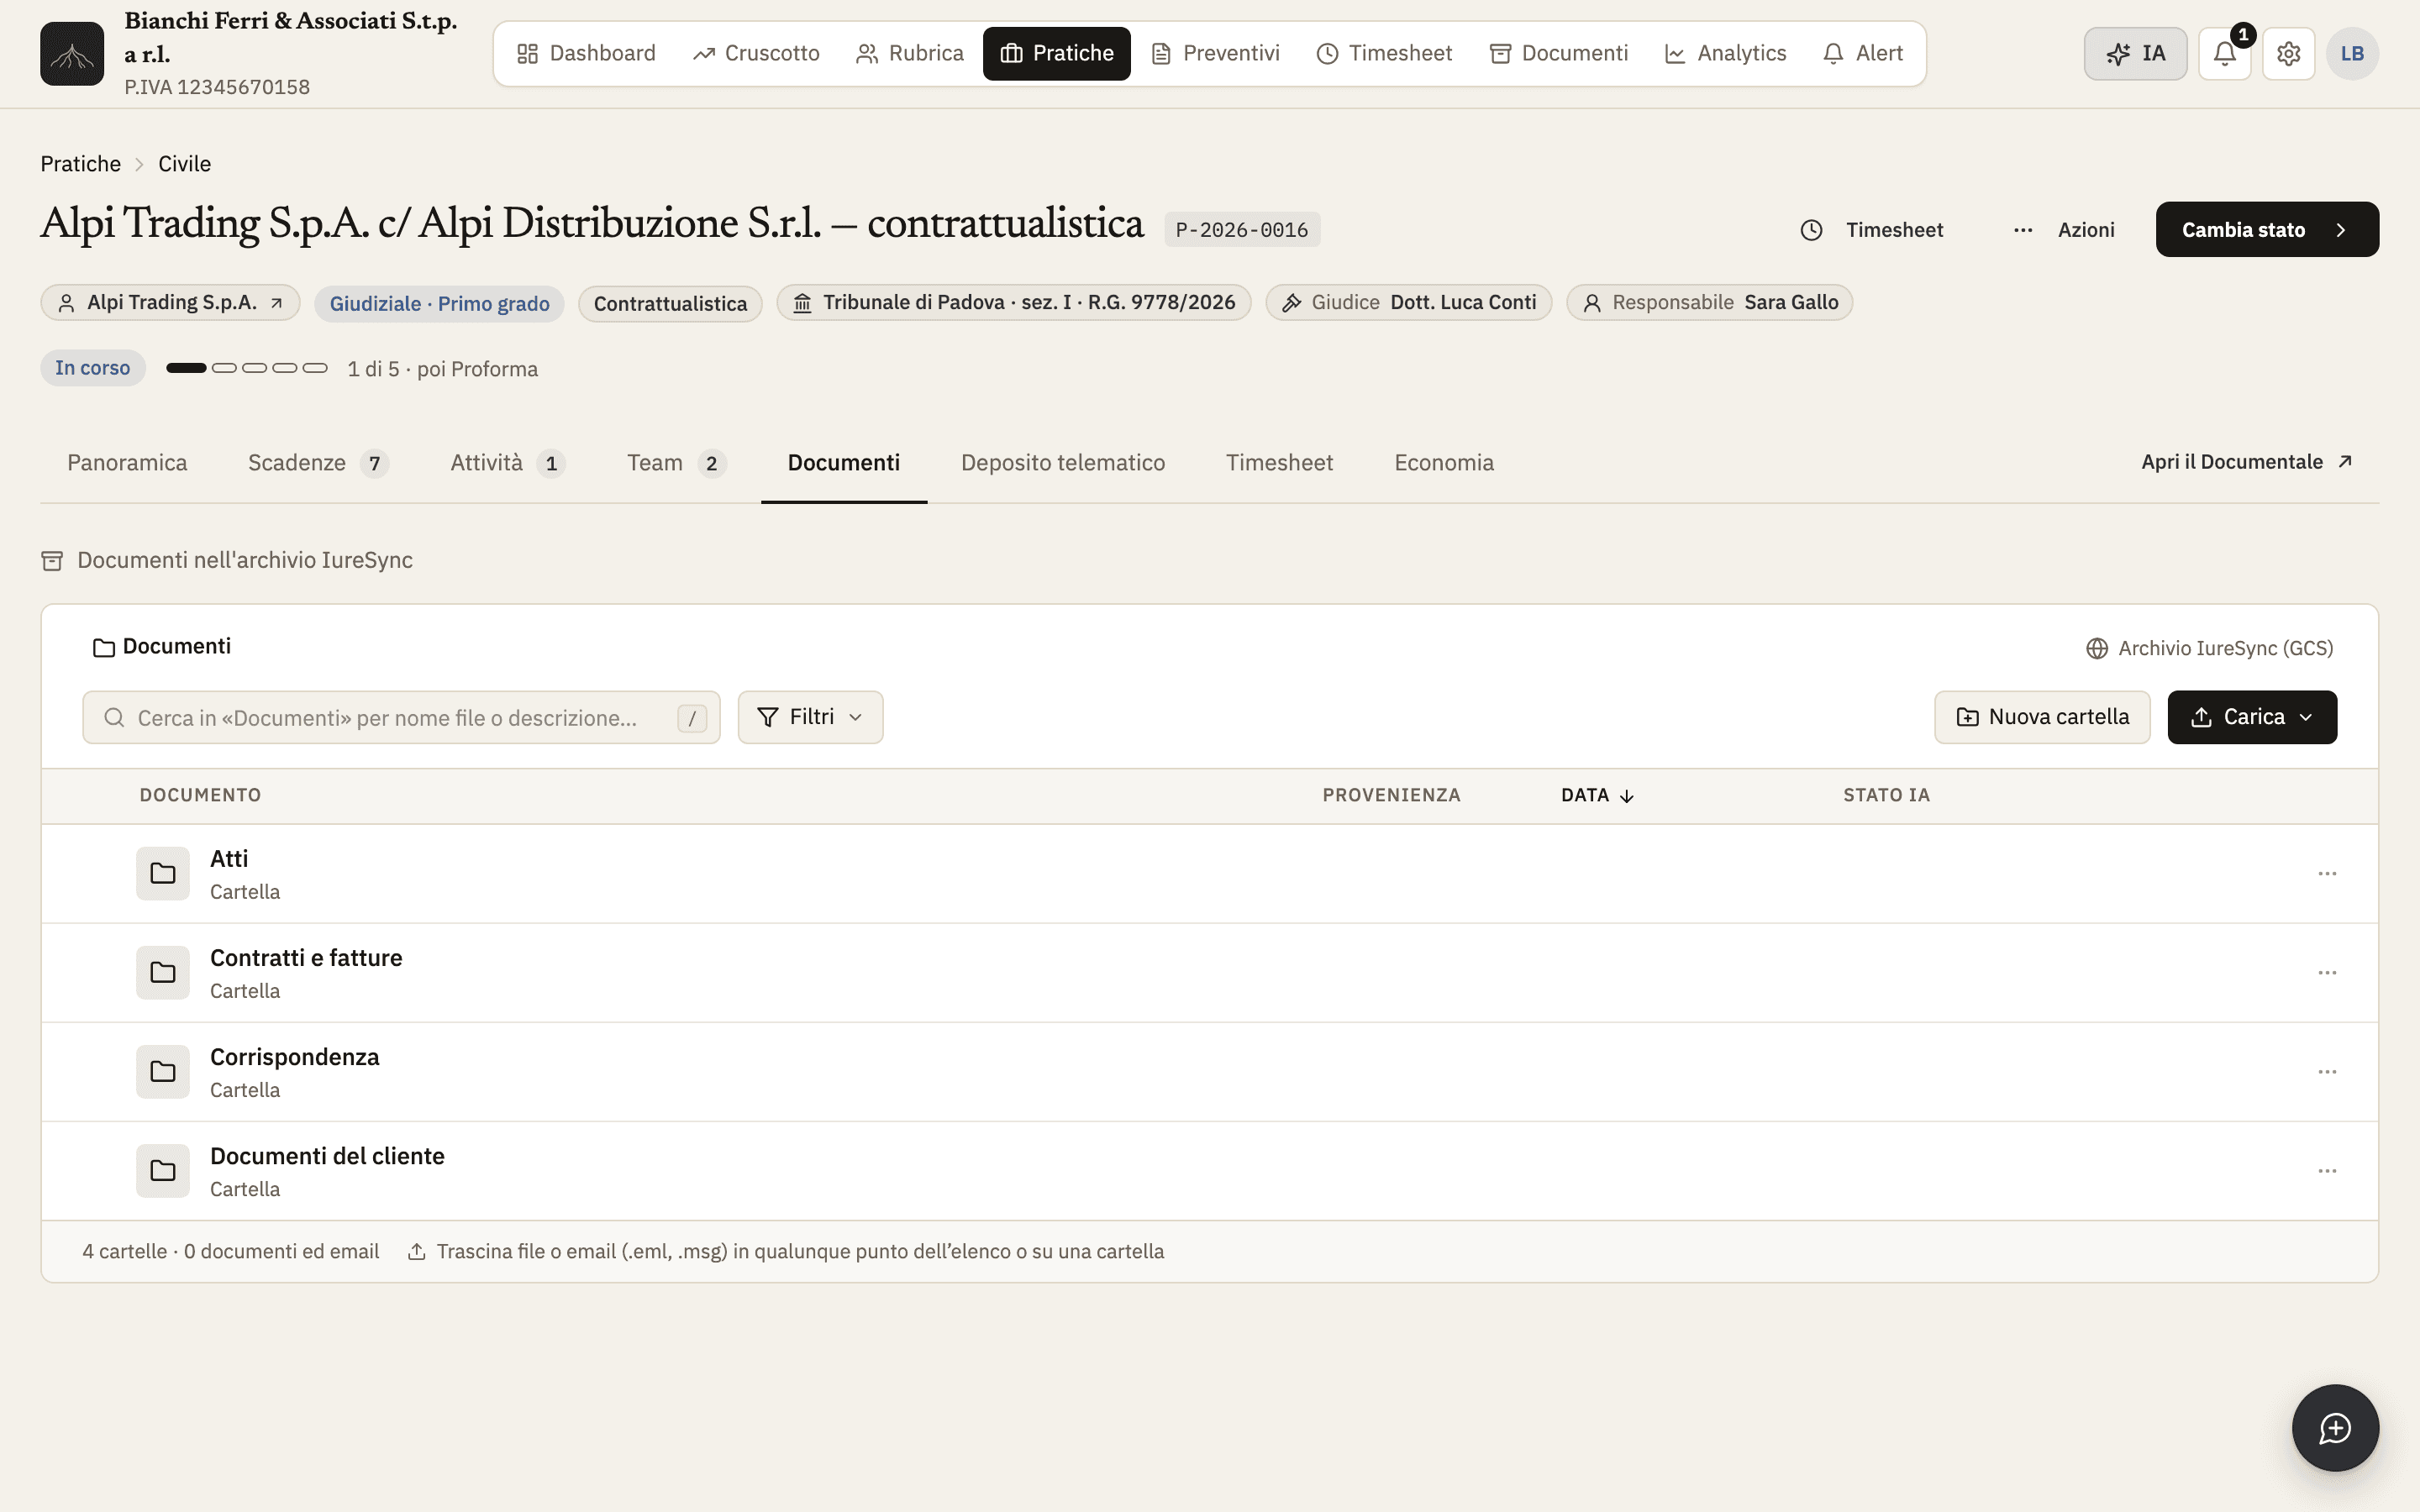This screenshot has height=1512, width=2420.
Task: Switch to the Attività tab
Action: tap(508, 463)
